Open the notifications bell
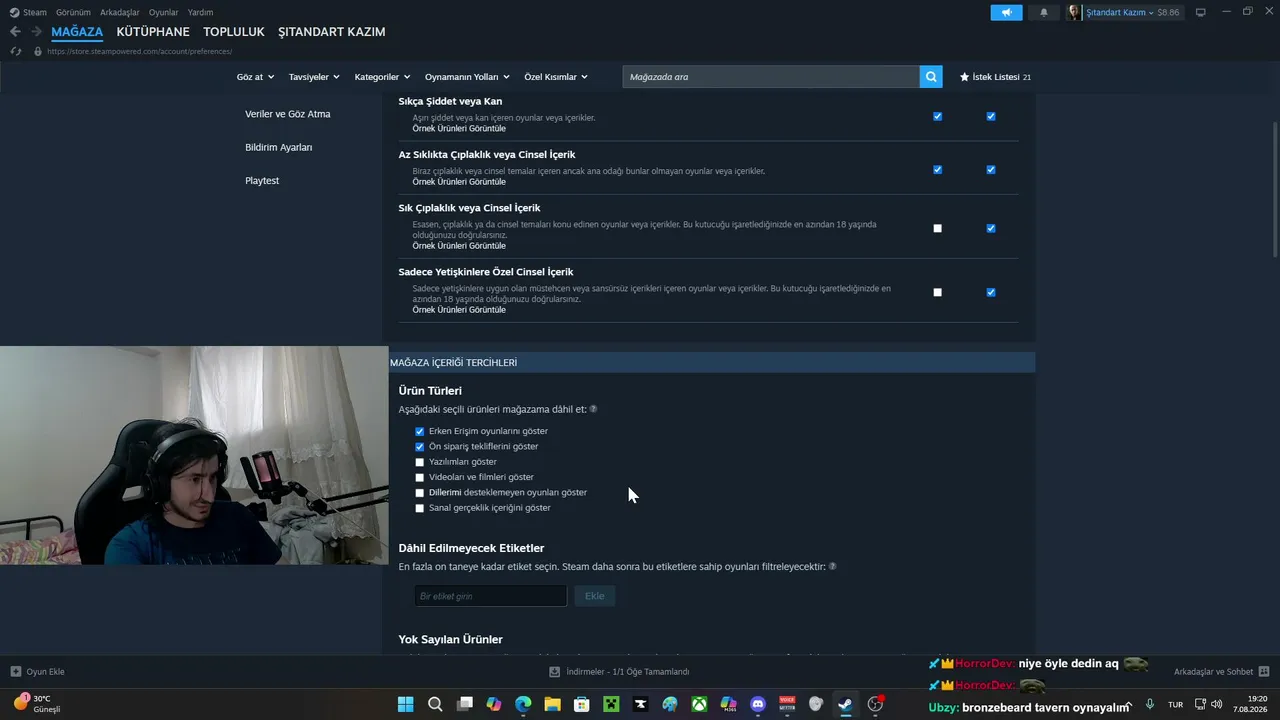This screenshot has height=720, width=1280. [x=1044, y=12]
